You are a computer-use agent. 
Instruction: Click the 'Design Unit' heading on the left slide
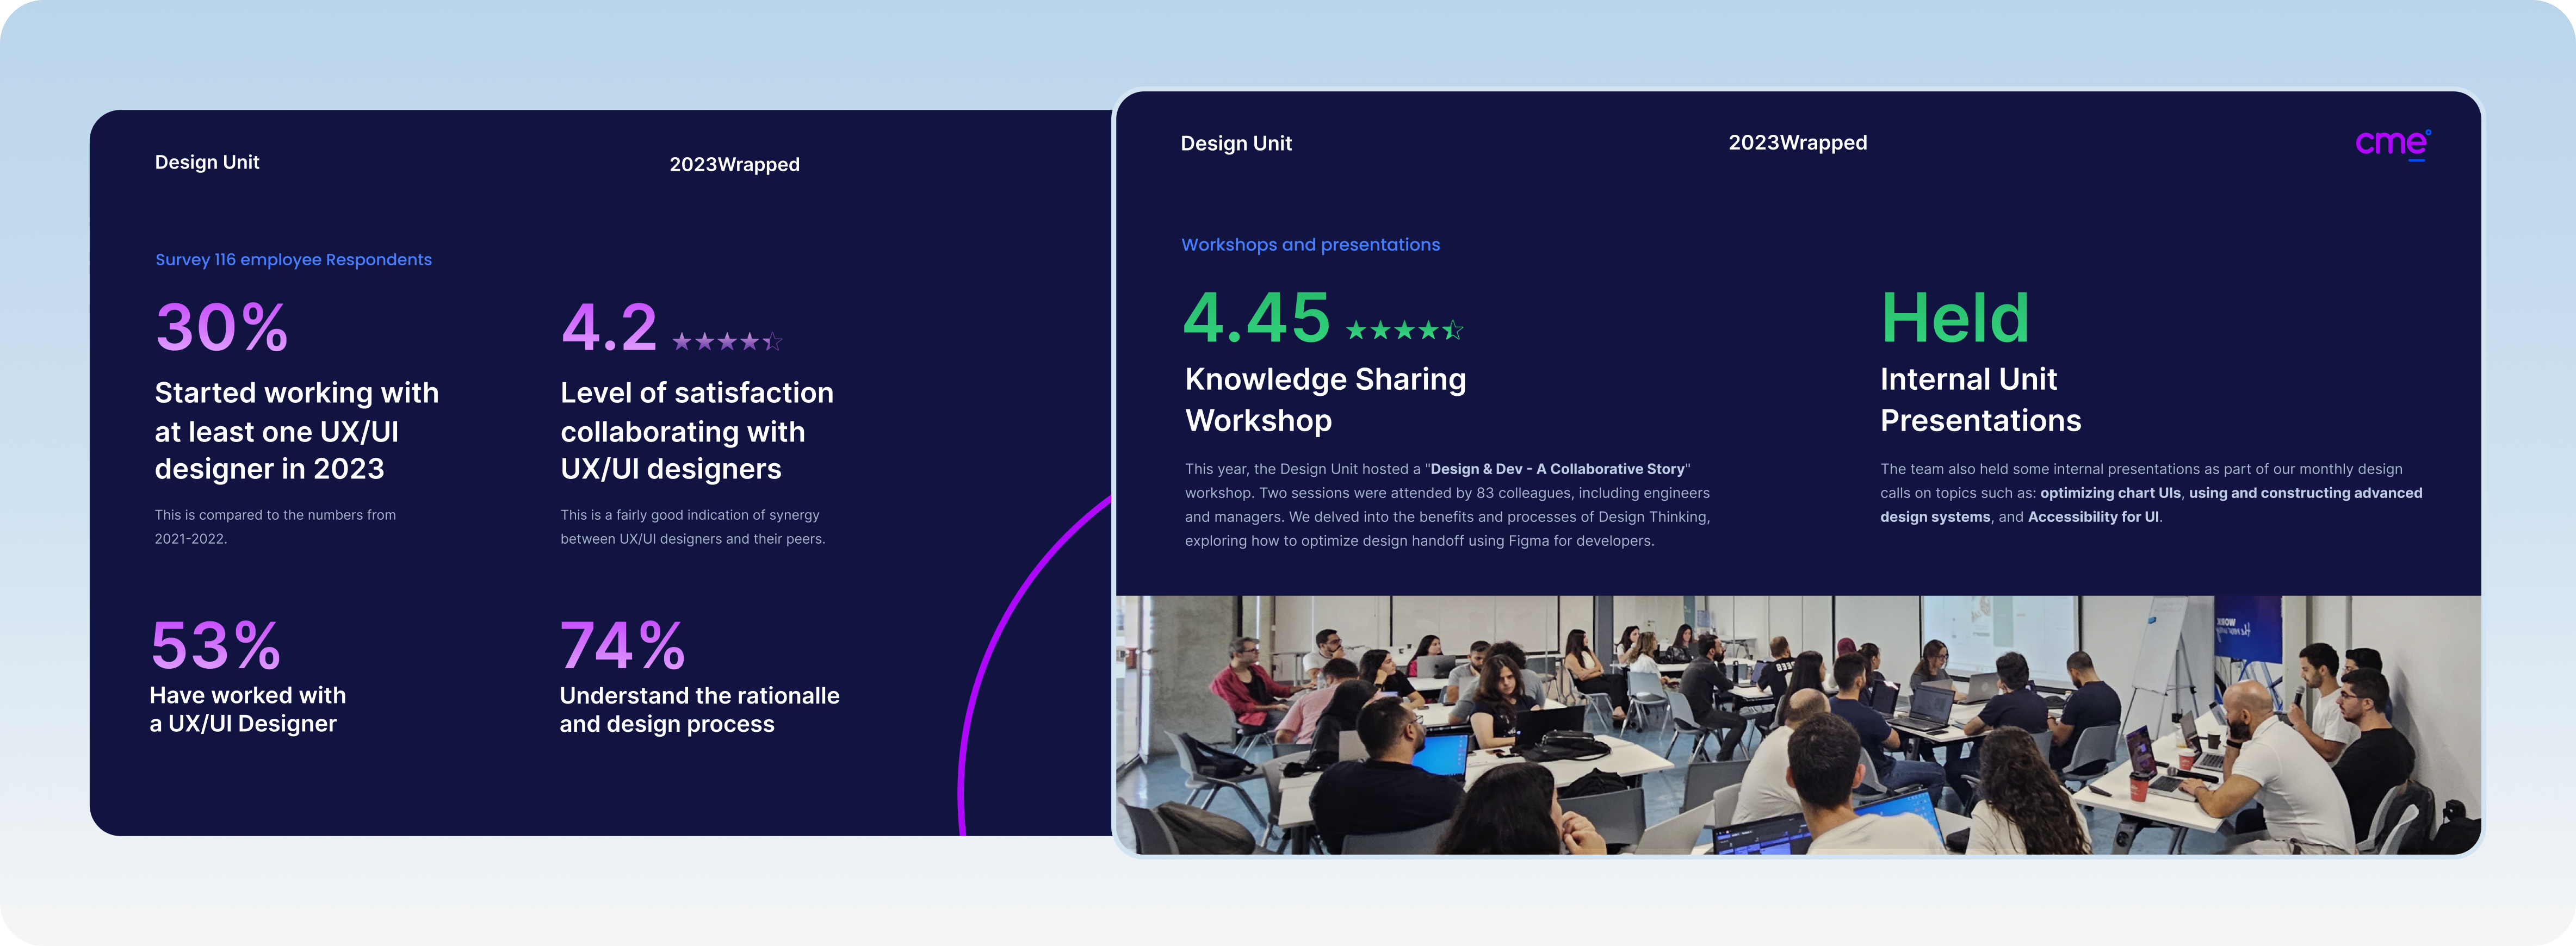(x=207, y=162)
